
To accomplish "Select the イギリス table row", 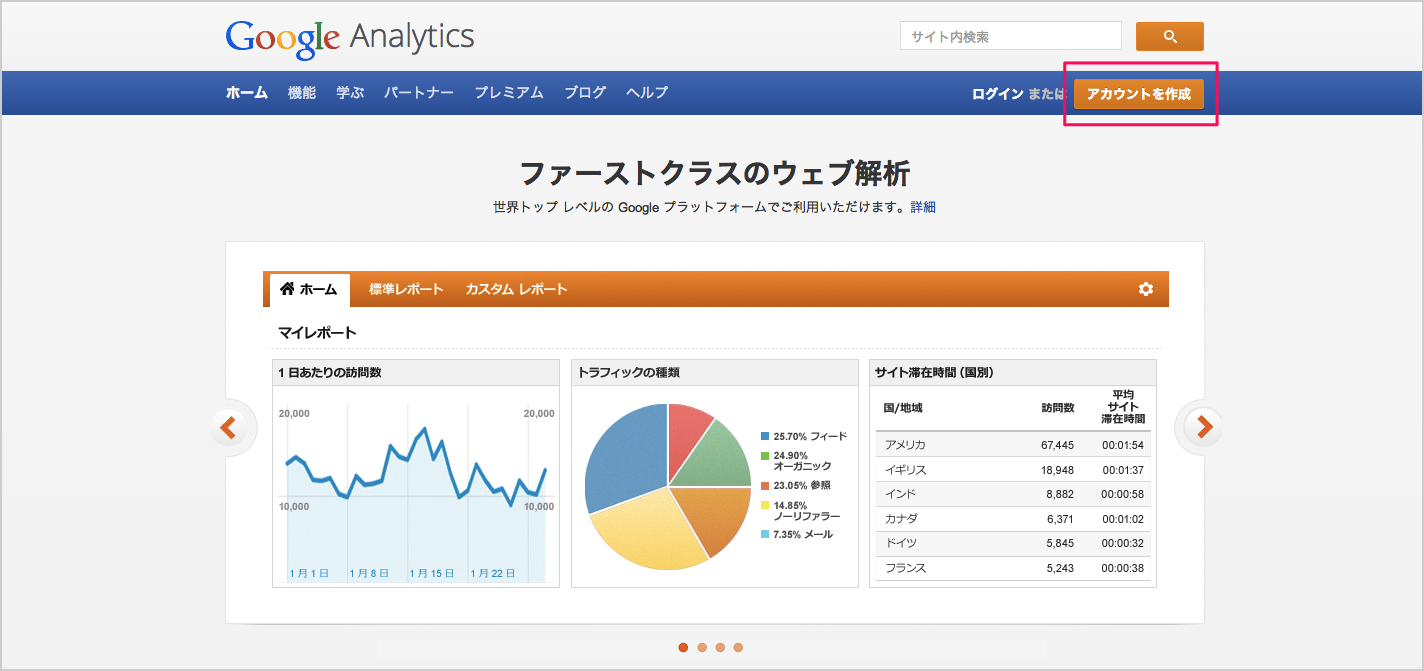I will pyautogui.click(x=1015, y=470).
